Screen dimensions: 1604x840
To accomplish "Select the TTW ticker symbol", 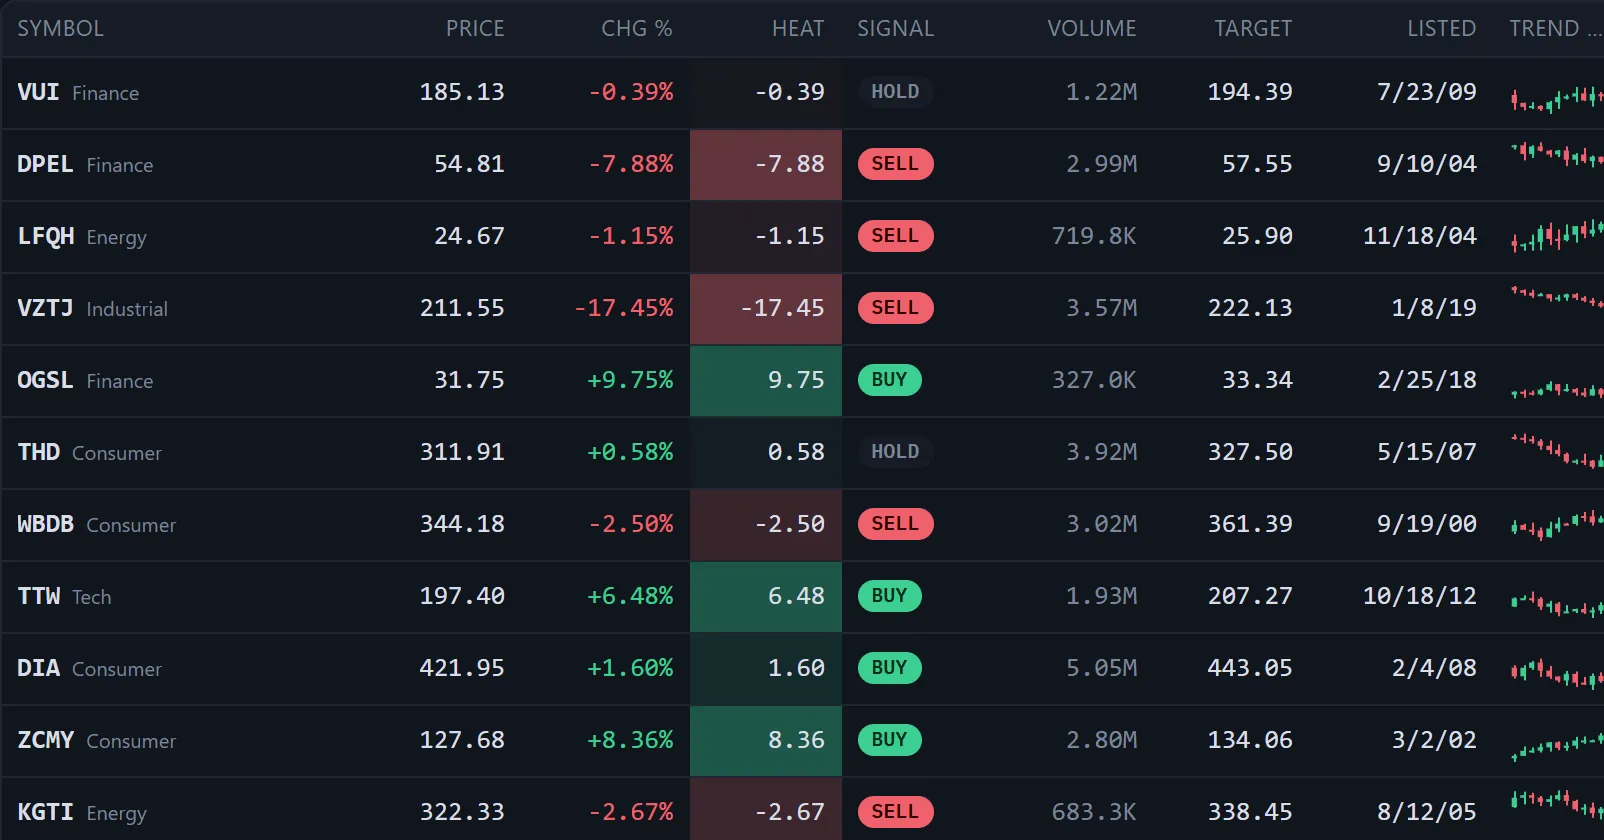I will pyautogui.click(x=38, y=596).
